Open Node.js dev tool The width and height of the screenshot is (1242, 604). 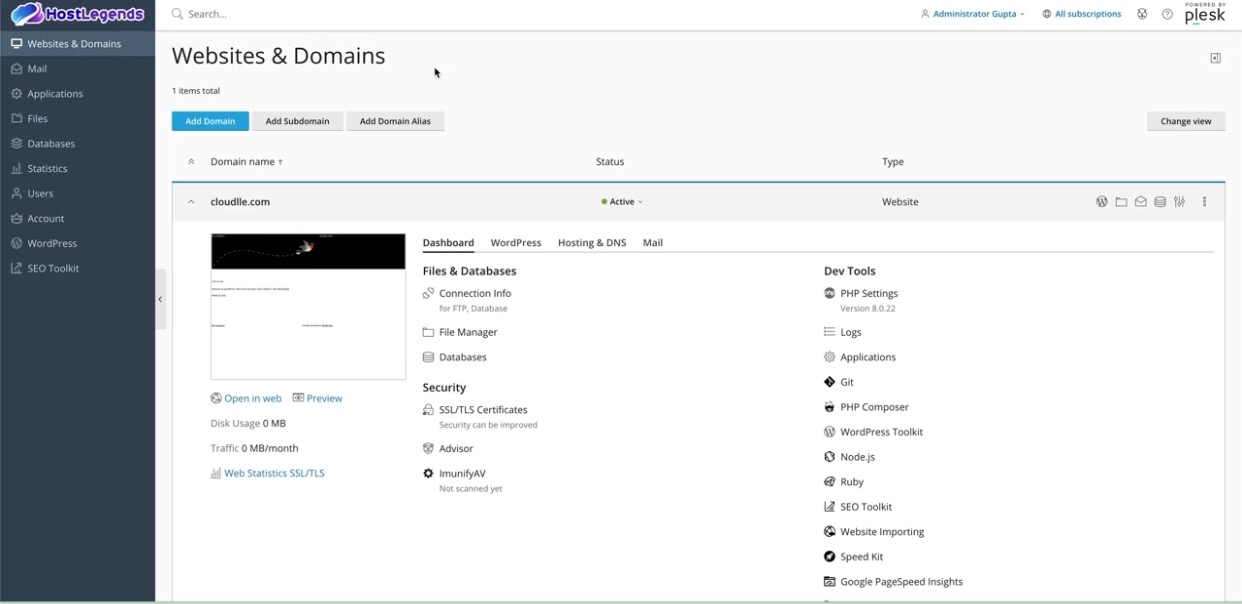857,457
